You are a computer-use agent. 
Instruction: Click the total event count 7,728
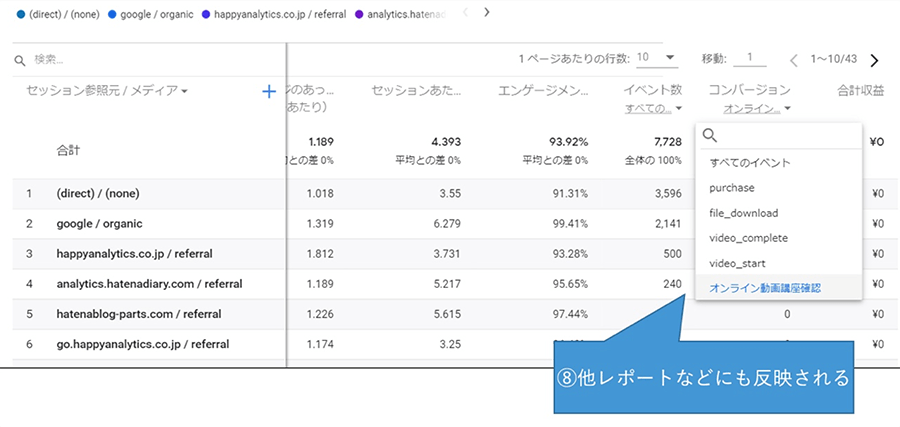pyautogui.click(x=669, y=142)
